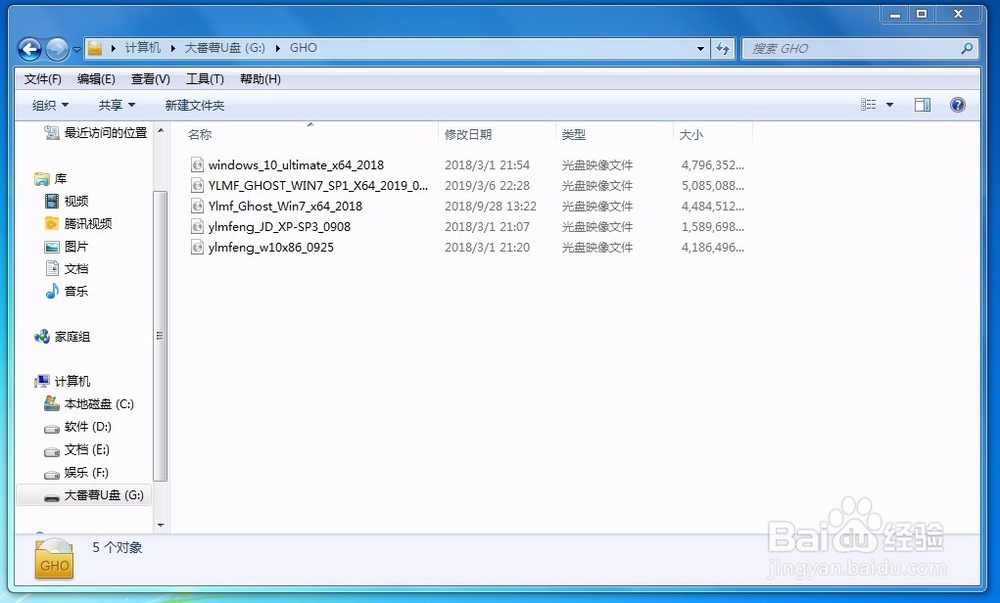Click size cell 1,589,698...
Viewport: 1000px width, 603px height.
coord(712,226)
